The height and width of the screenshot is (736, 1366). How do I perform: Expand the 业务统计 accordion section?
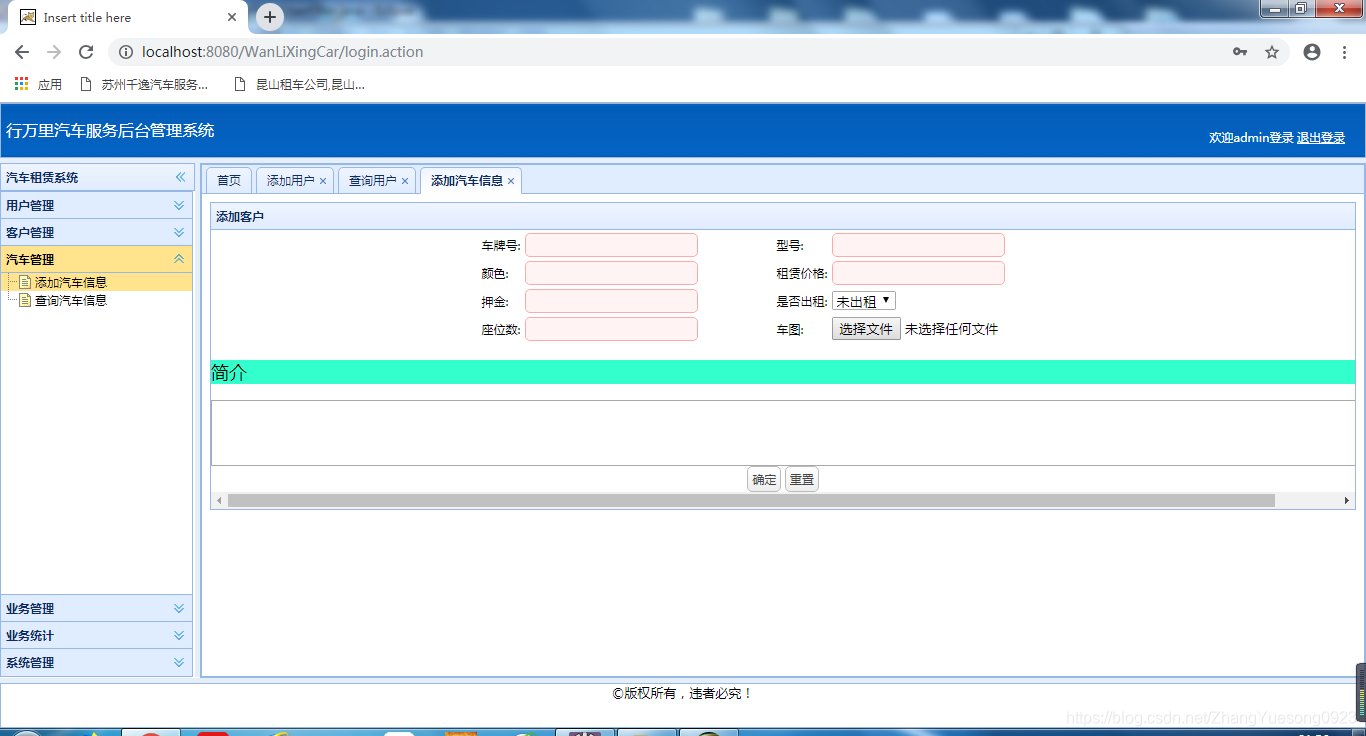[x=97, y=635]
